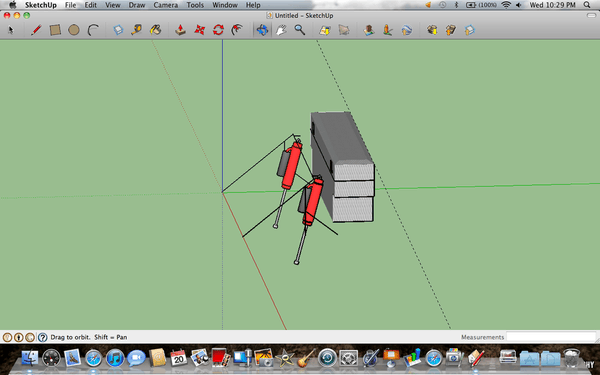
Task: Open the Draw menu
Action: click(x=137, y=5)
